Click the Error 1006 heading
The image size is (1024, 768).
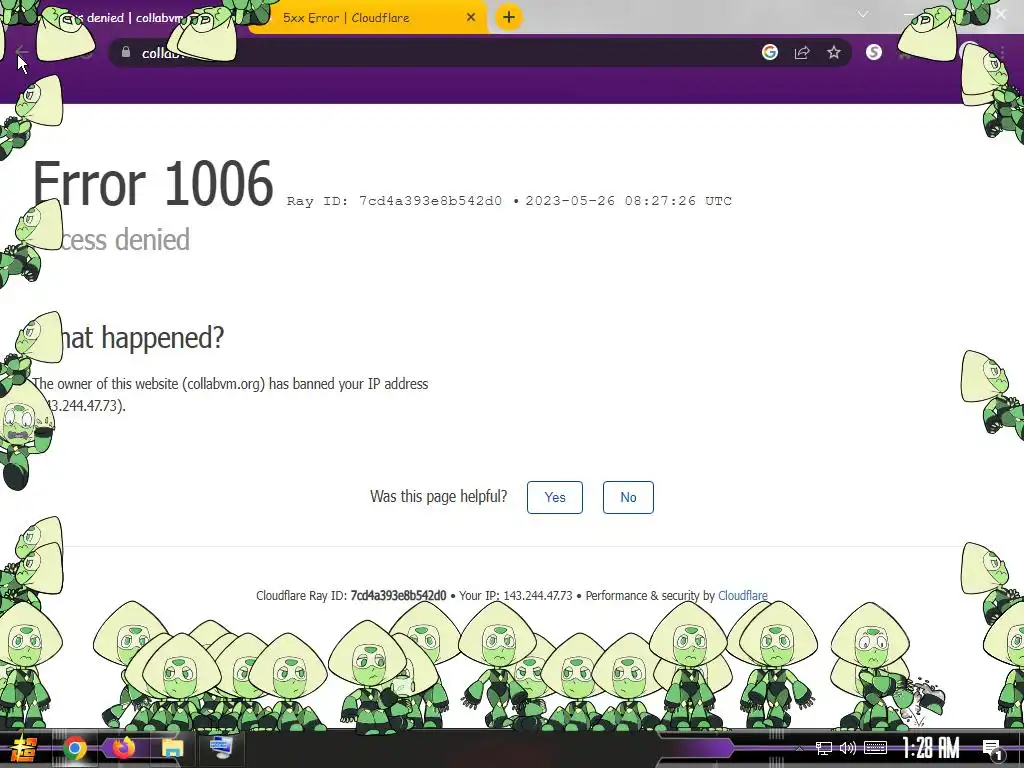point(153,184)
